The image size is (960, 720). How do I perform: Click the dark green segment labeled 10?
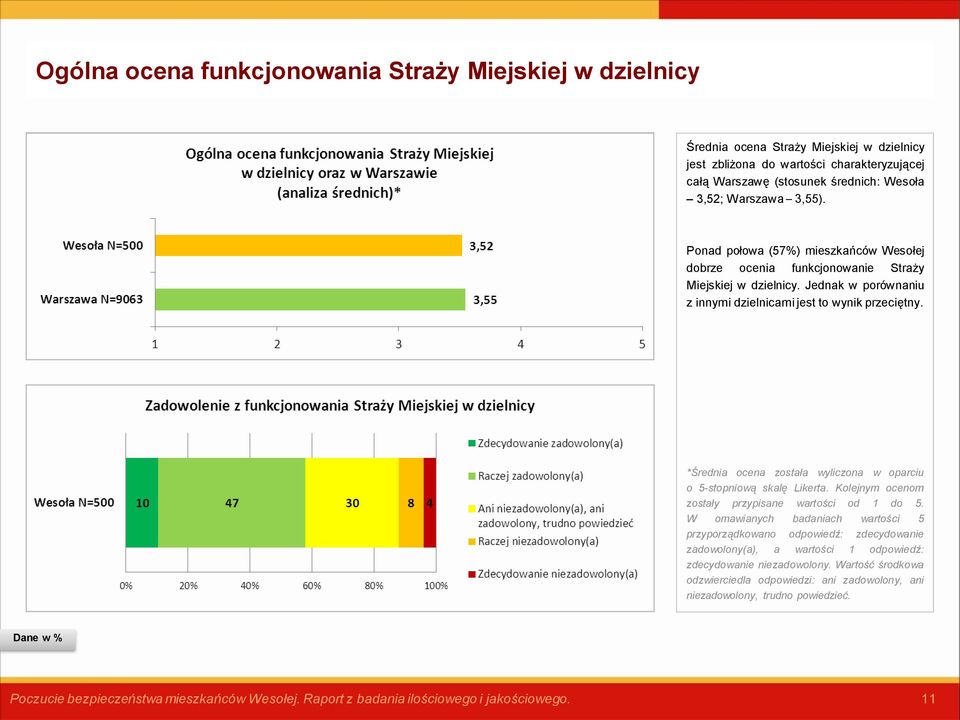tap(142, 503)
